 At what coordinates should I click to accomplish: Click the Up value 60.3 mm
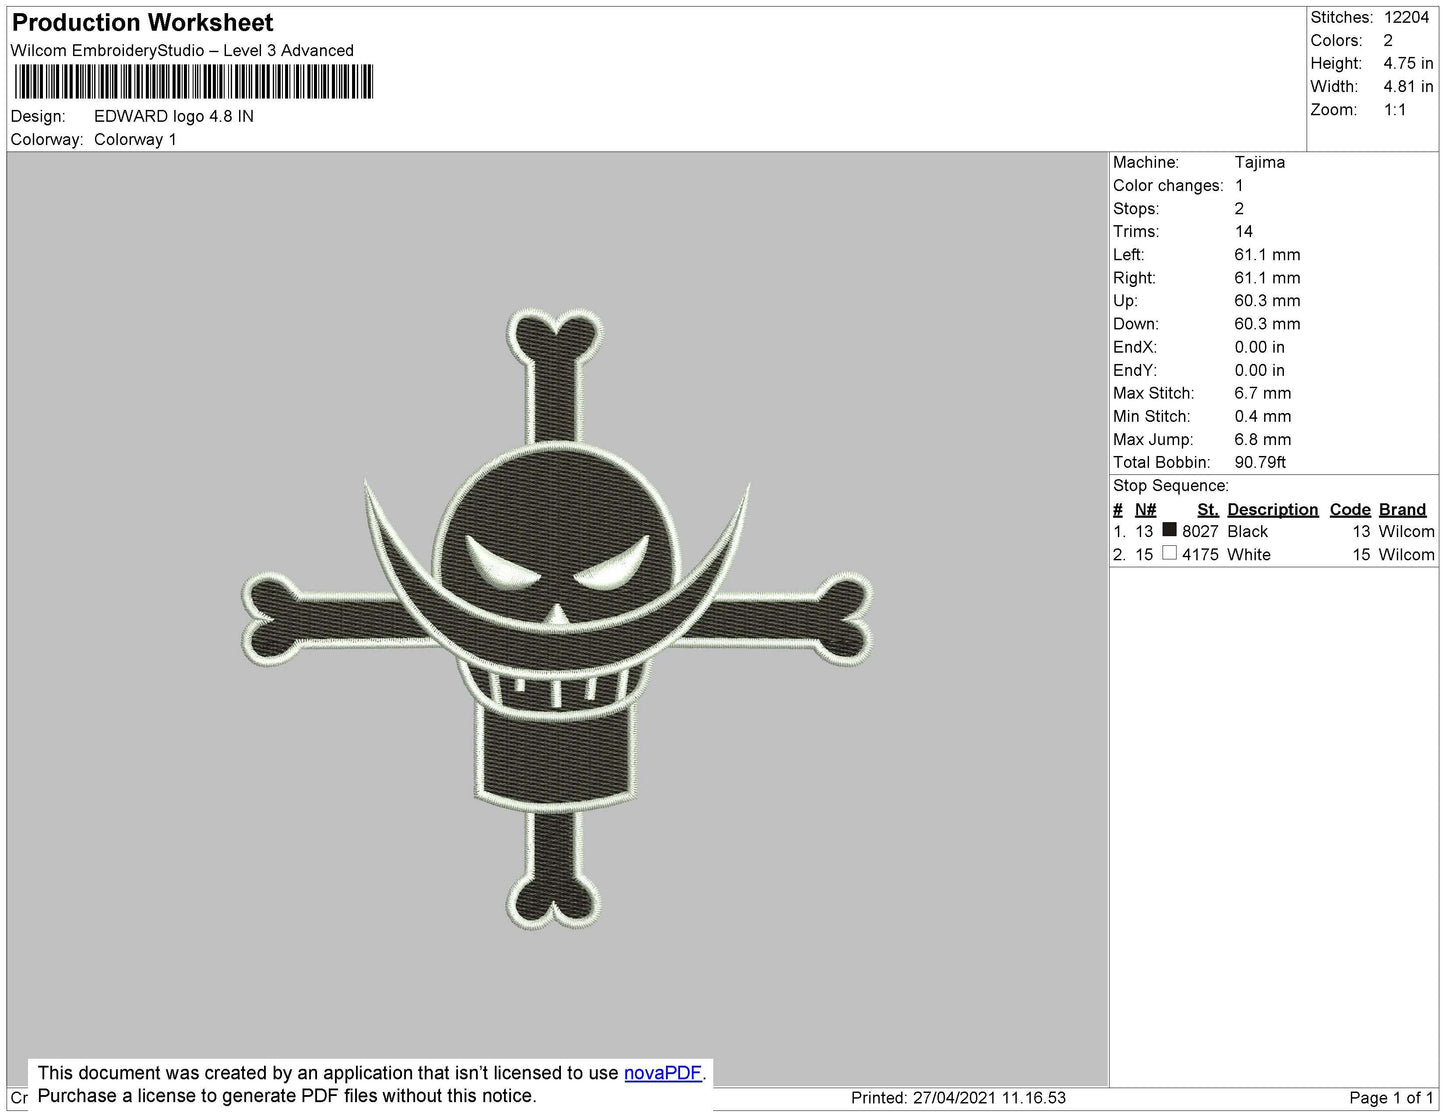point(1267,300)
